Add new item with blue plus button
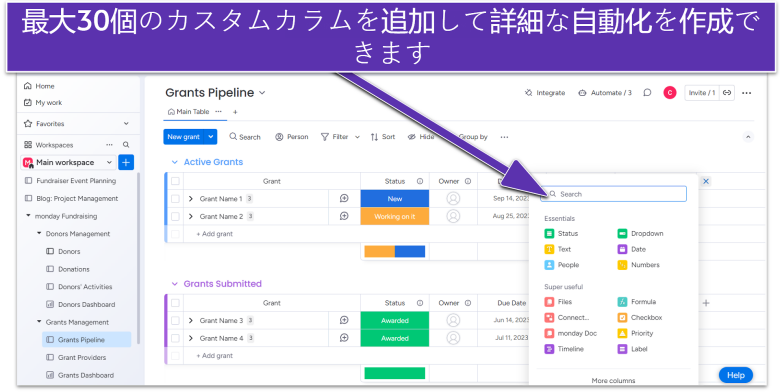Screen dimensions: 780x392 pos(126,162)
